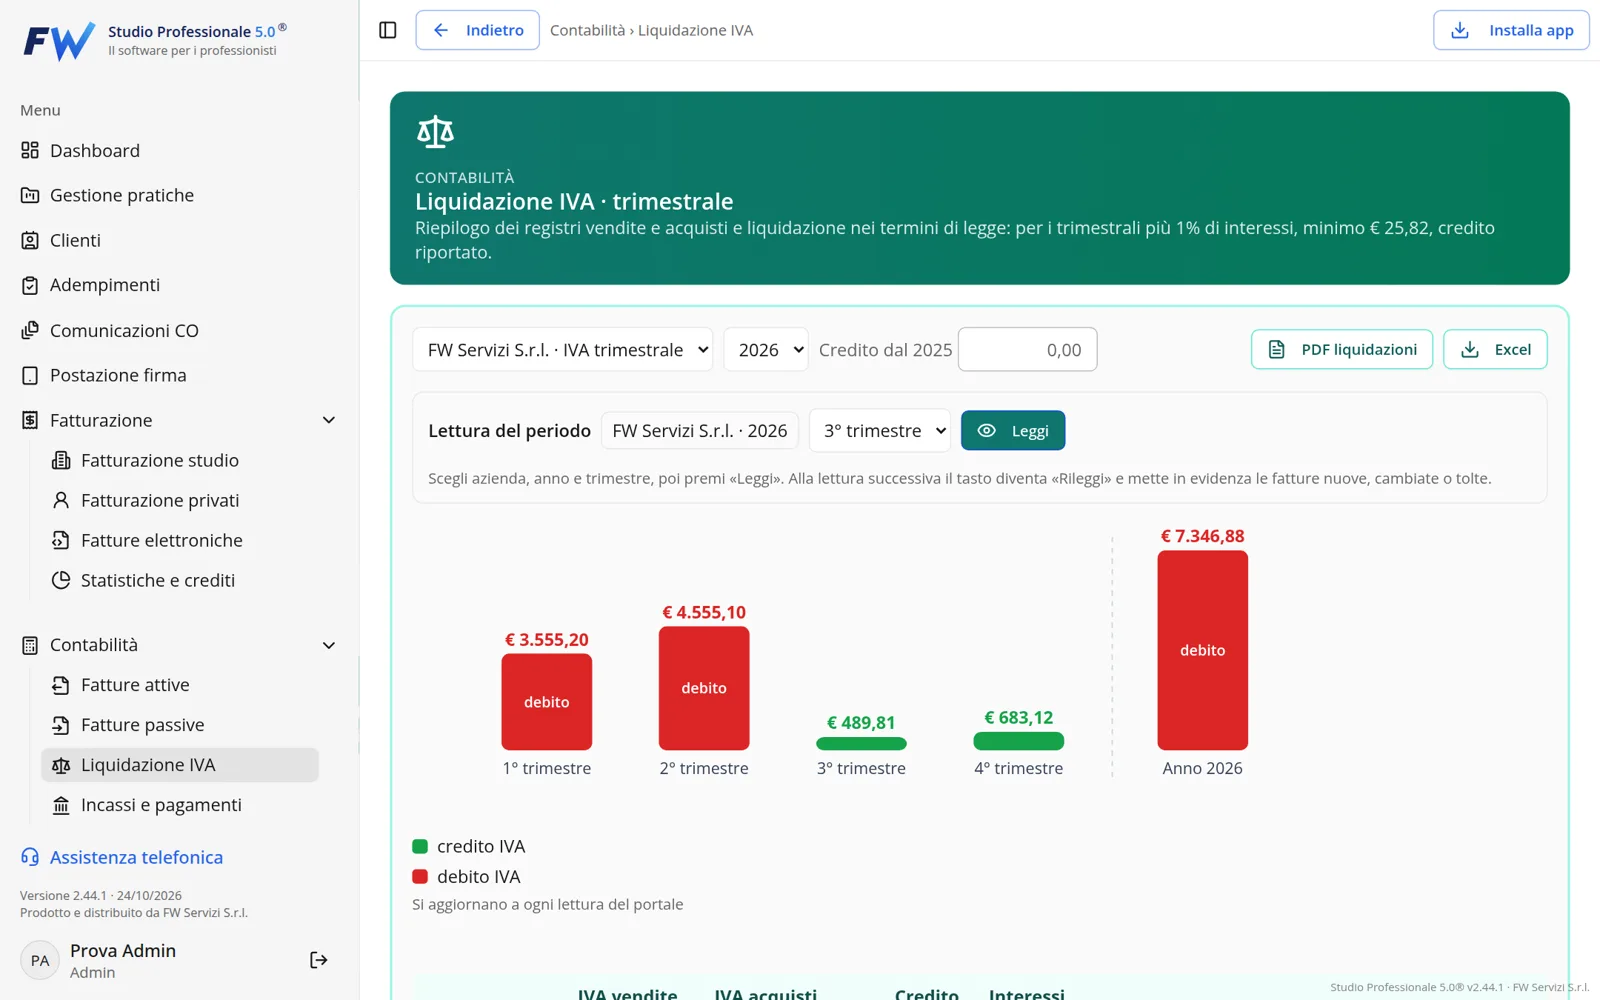The image size is (1600, 1000).
Task: Click the Anno 2026 debito bar
Action: [1203, 650]
